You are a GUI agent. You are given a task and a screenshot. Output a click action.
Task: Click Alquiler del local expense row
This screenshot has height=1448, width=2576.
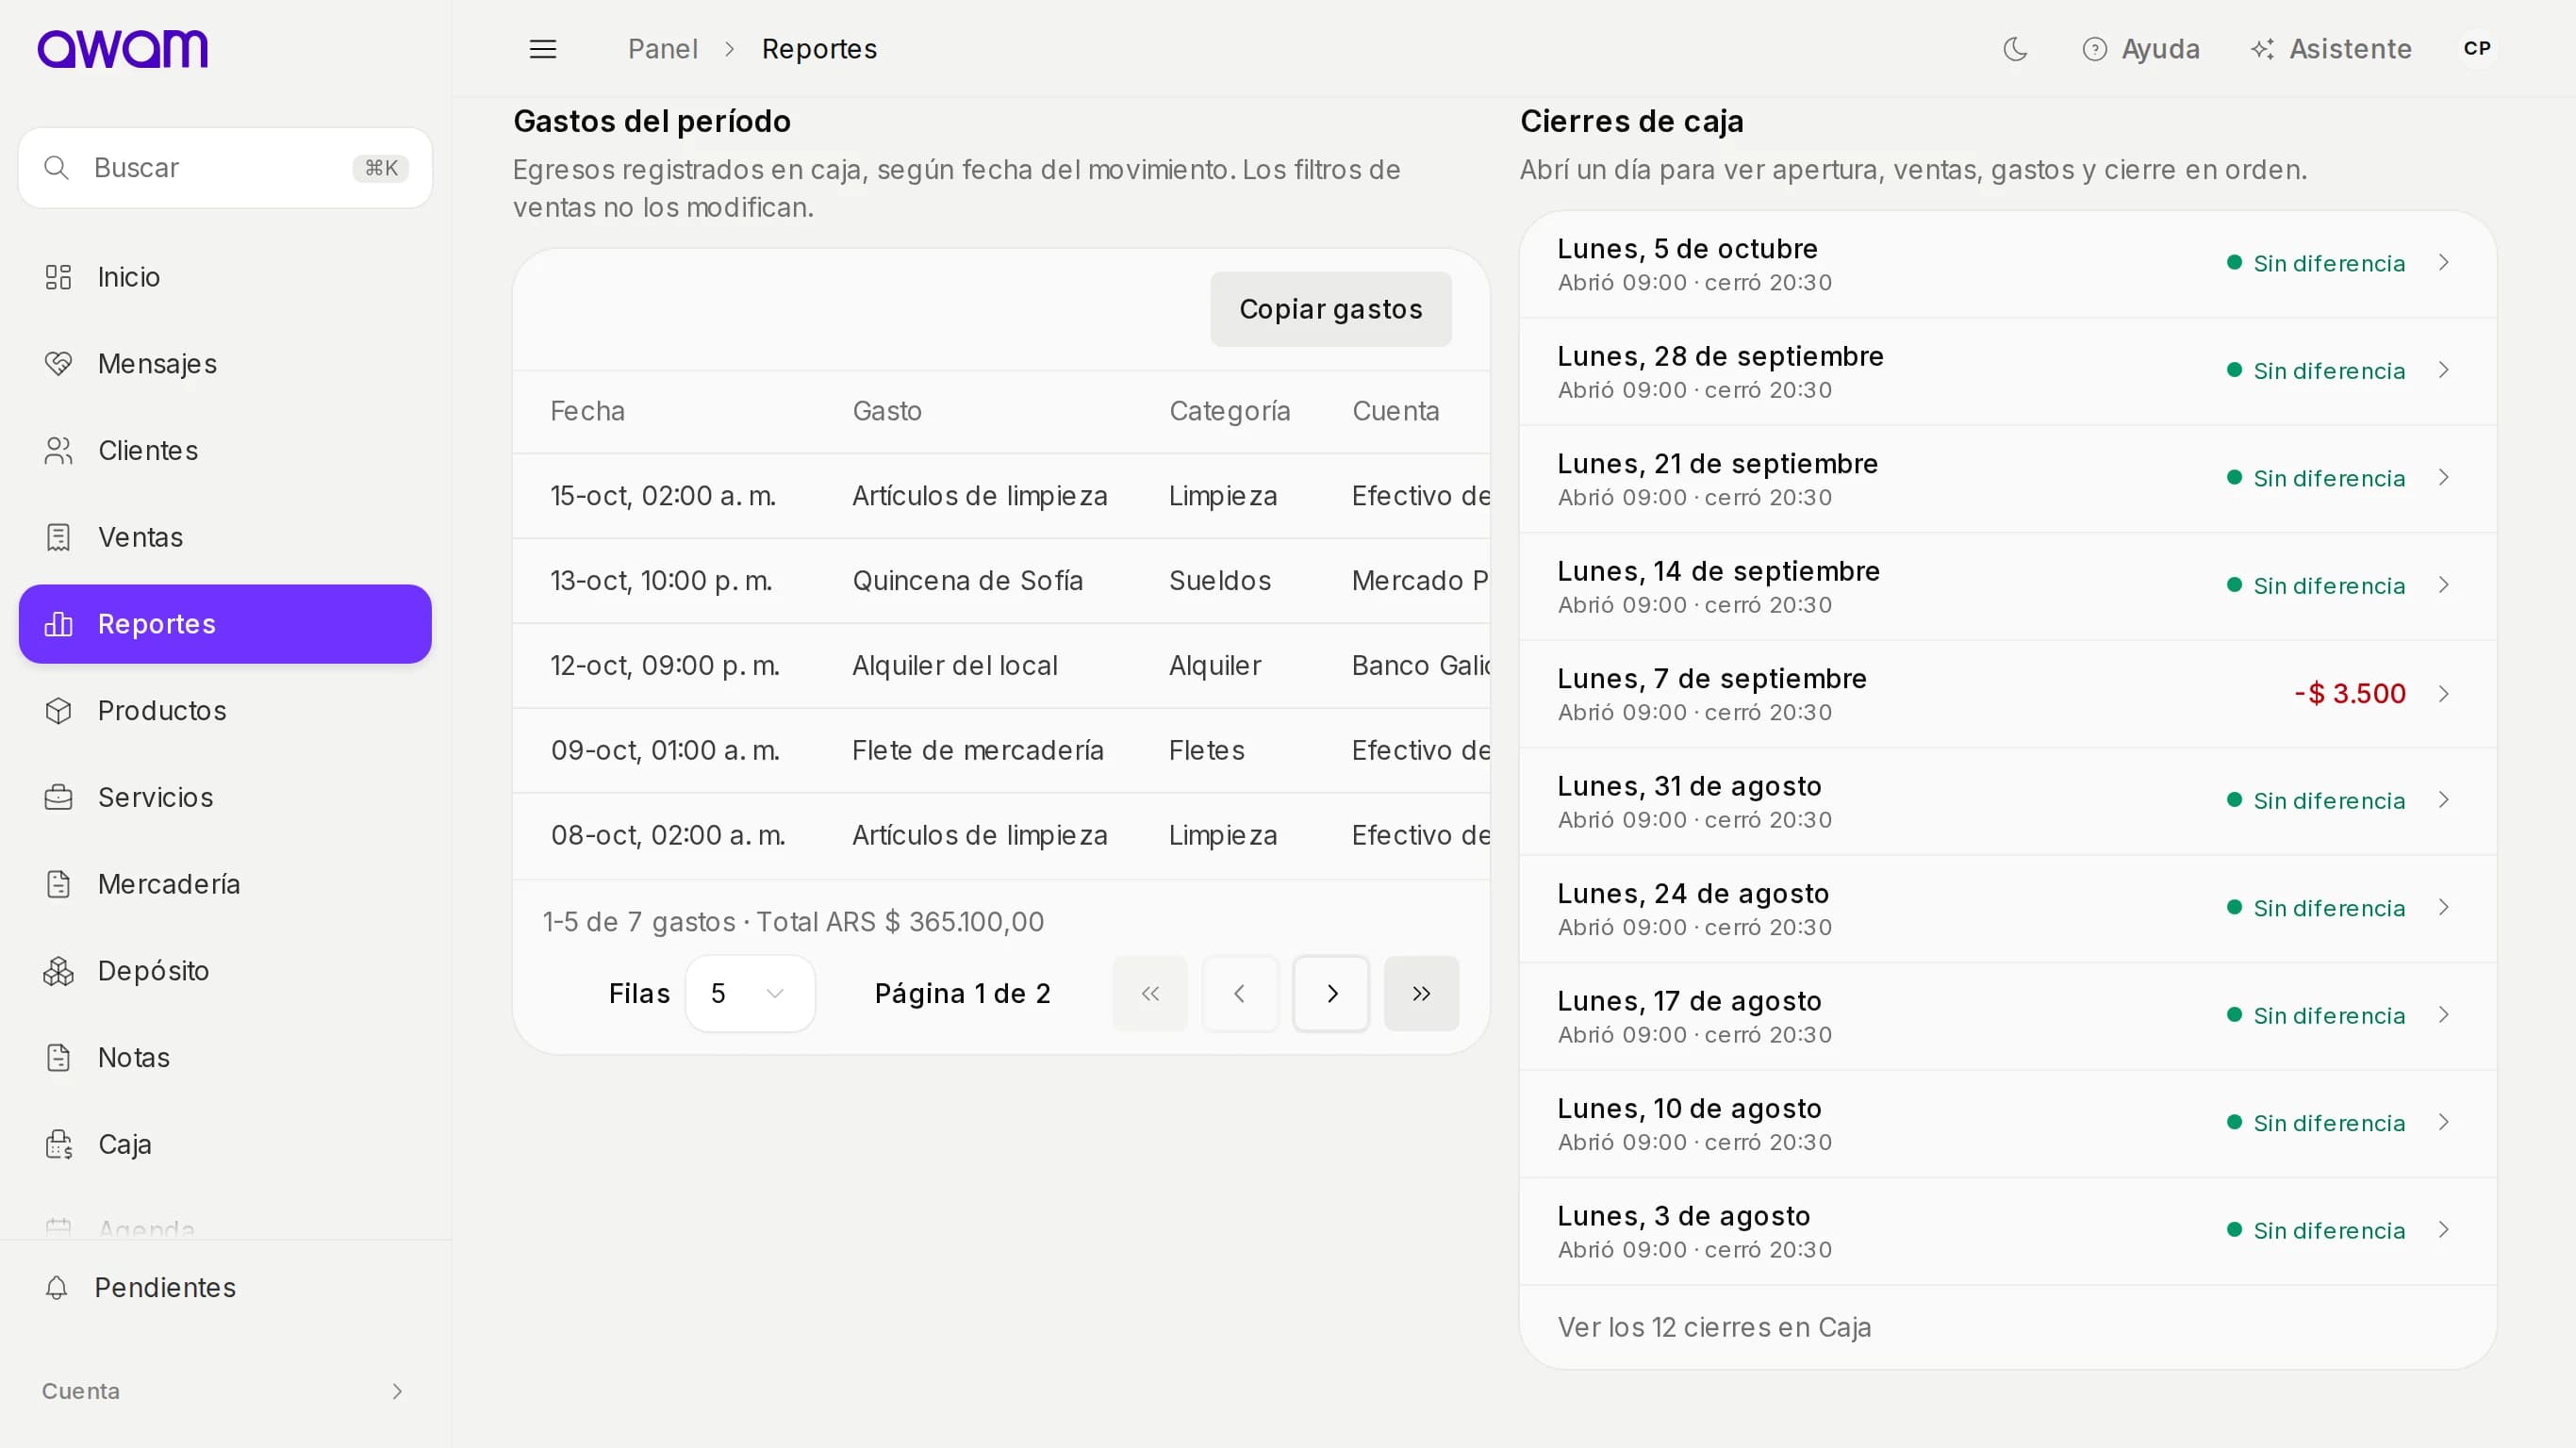[1001, 666]
